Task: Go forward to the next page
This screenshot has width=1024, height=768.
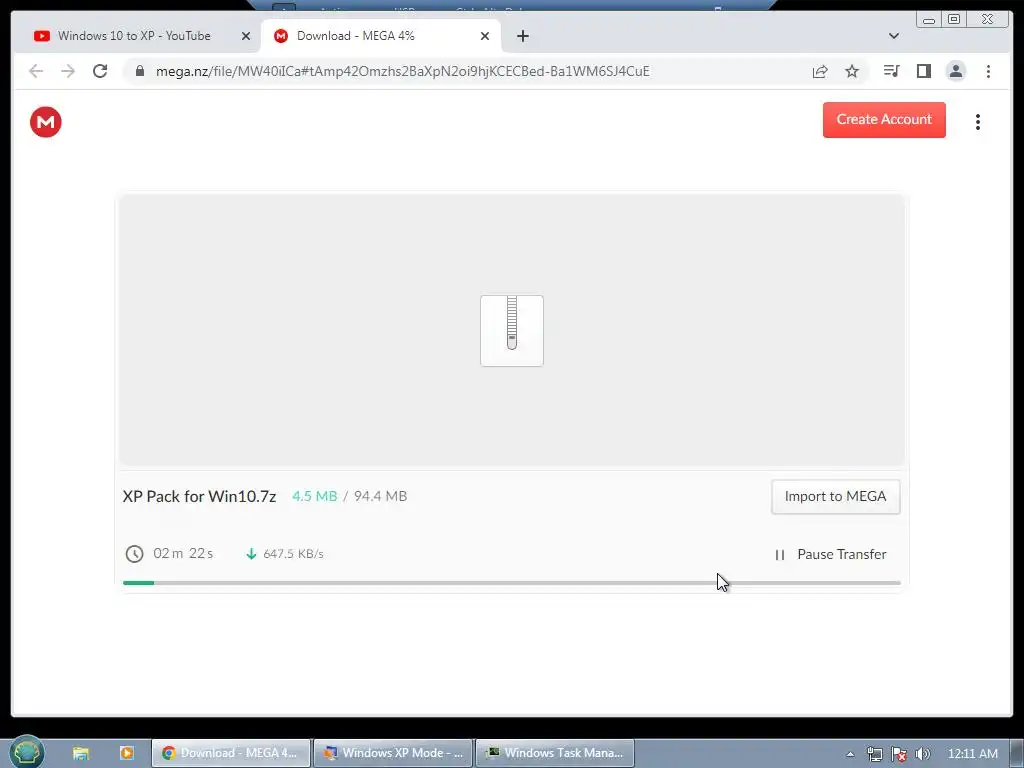Action: [x=68, y=71]
